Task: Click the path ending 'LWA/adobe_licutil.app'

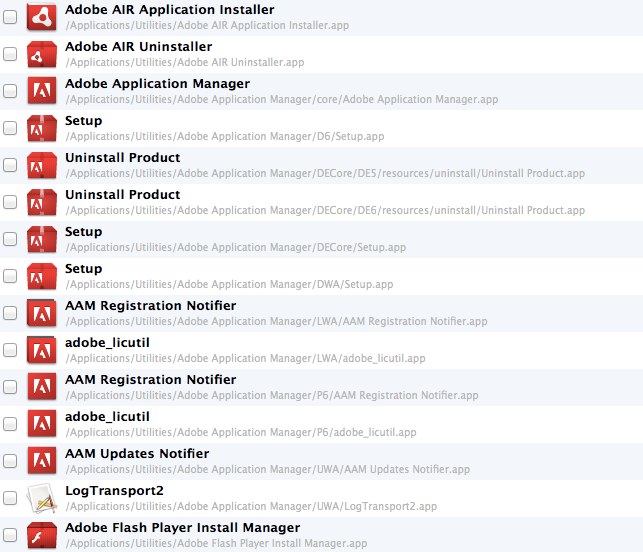Action: point(246,359)
